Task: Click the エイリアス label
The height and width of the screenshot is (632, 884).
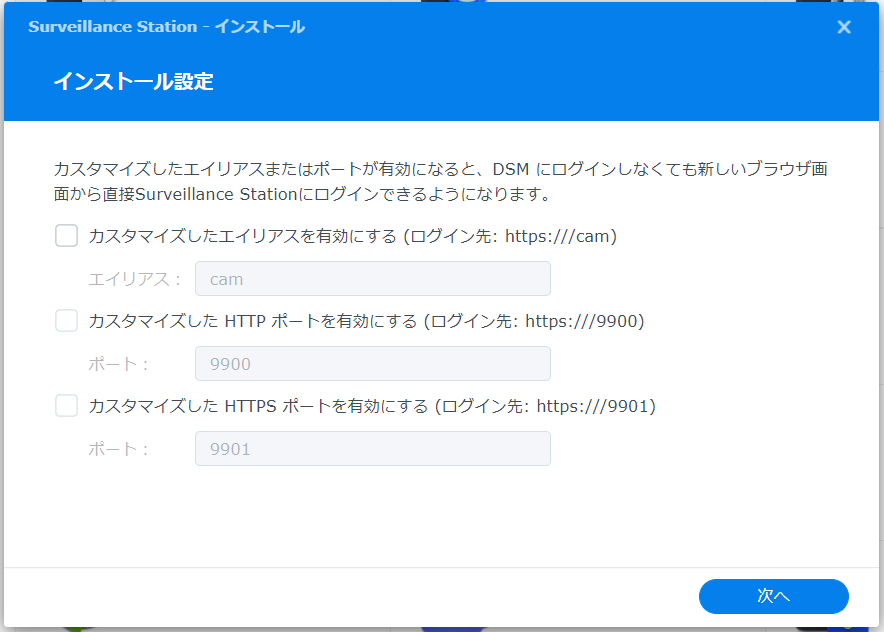Action: (134, 279)
